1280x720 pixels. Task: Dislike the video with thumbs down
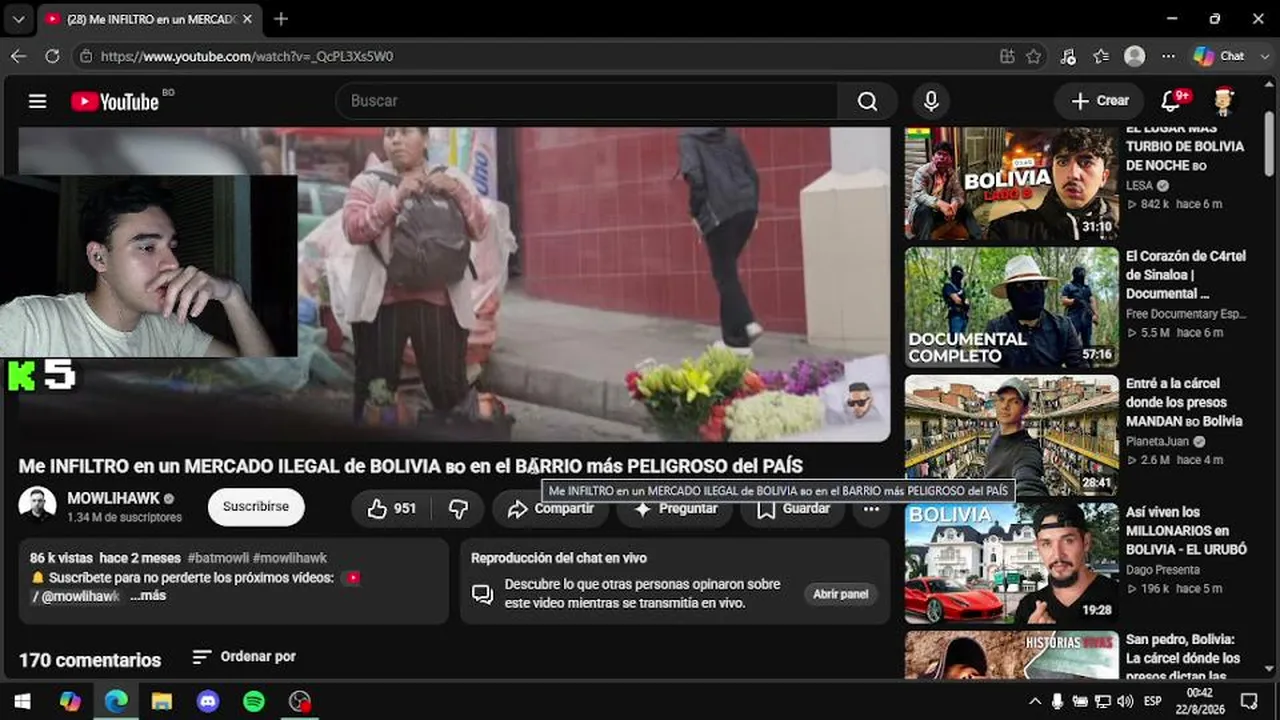[x=458, y=508]
